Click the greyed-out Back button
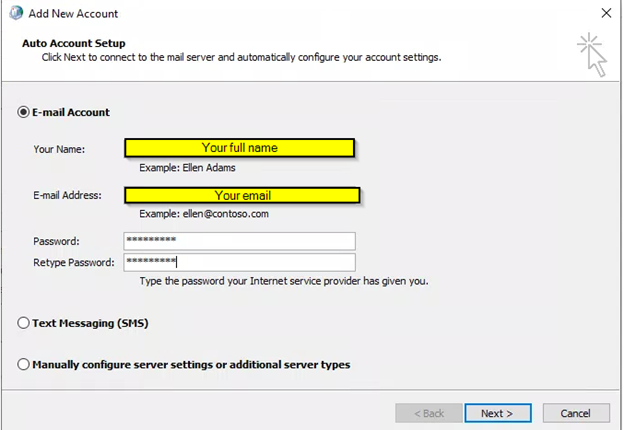 (x=427, y=413)
